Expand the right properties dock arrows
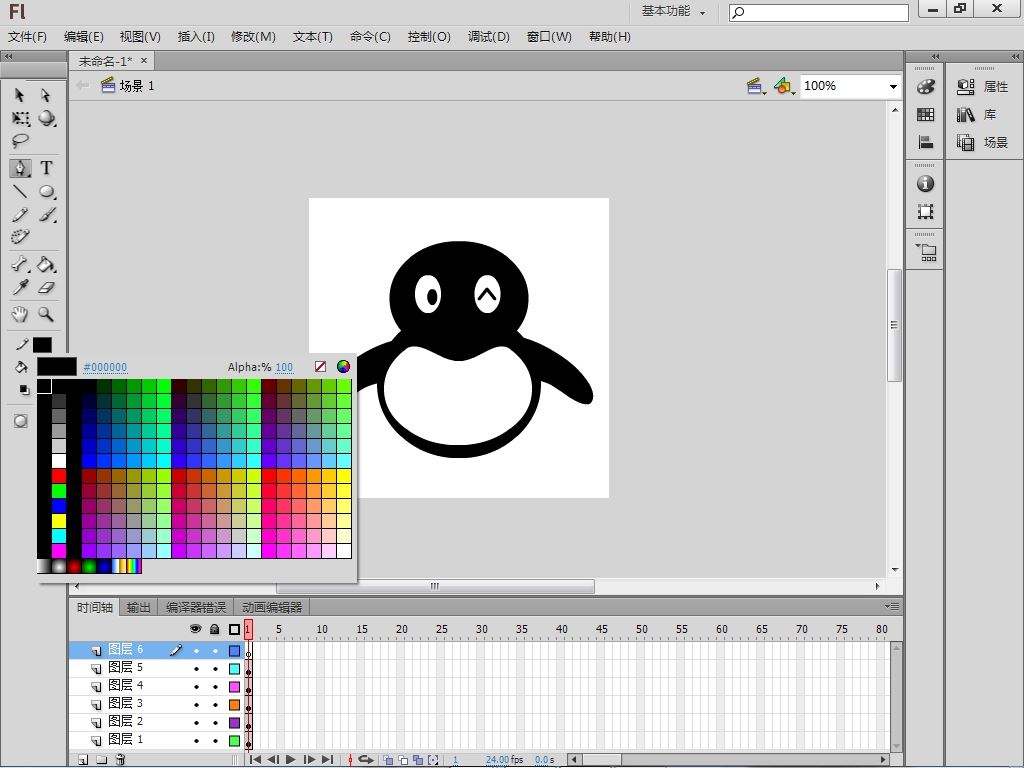The image size is (1024, 768). click(1016, 56)
